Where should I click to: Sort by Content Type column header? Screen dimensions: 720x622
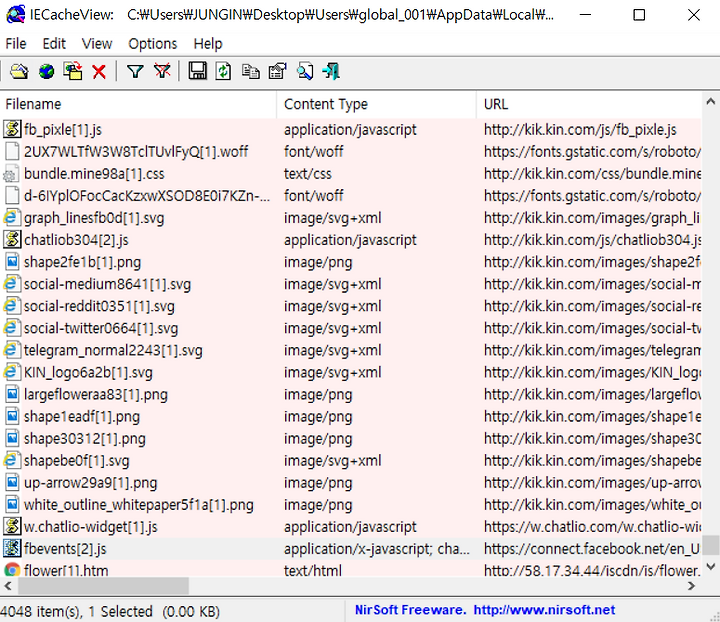pyautogui.click(x=377, y=104)
